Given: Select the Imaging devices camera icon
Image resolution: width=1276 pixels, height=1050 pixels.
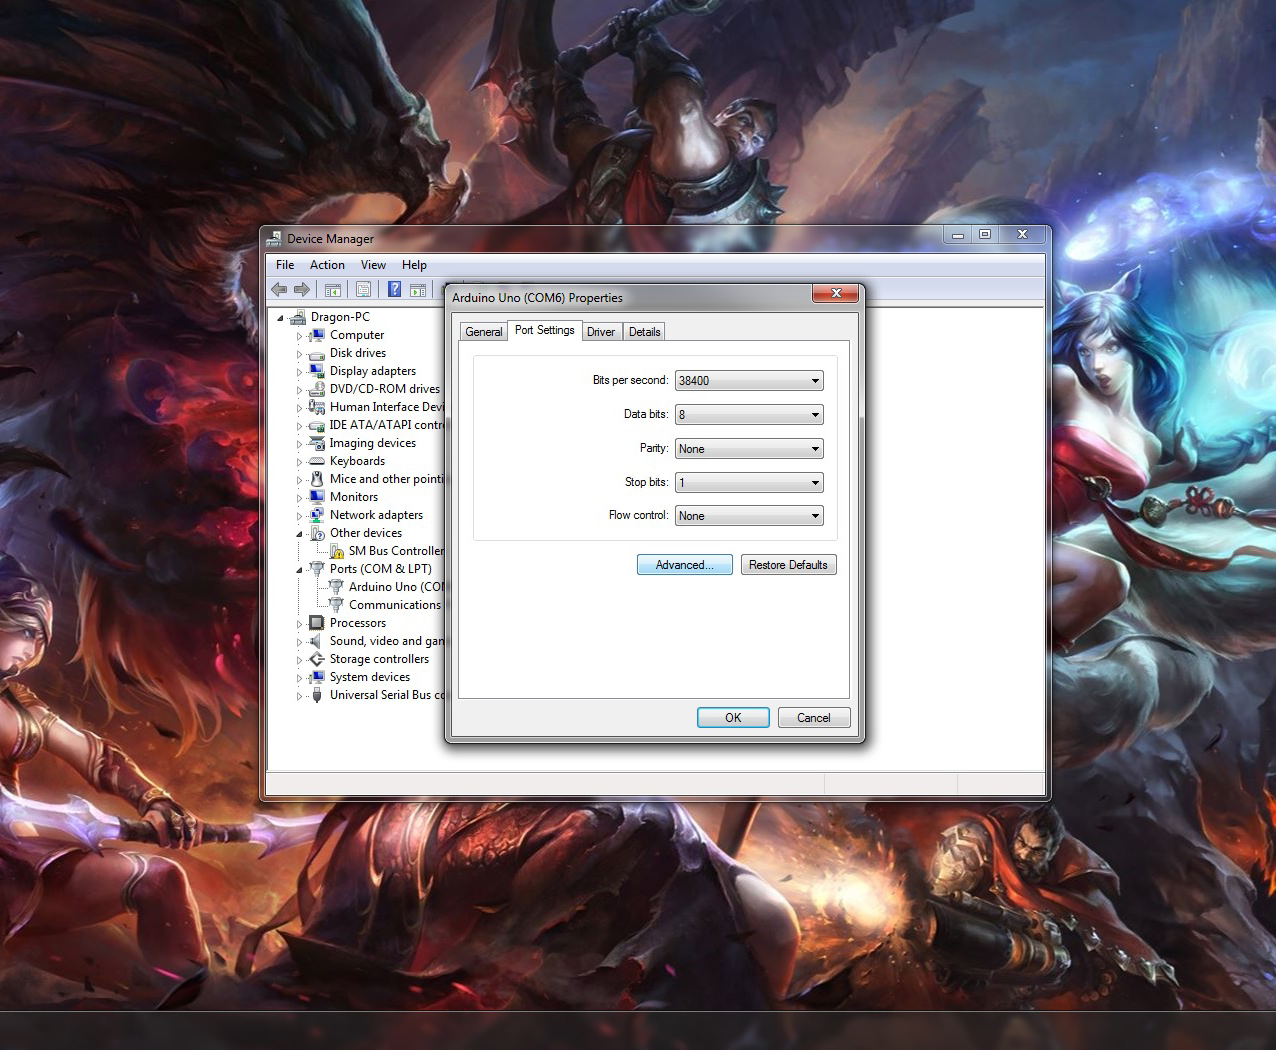Looking at the screenshot, I should coord(317,443).
